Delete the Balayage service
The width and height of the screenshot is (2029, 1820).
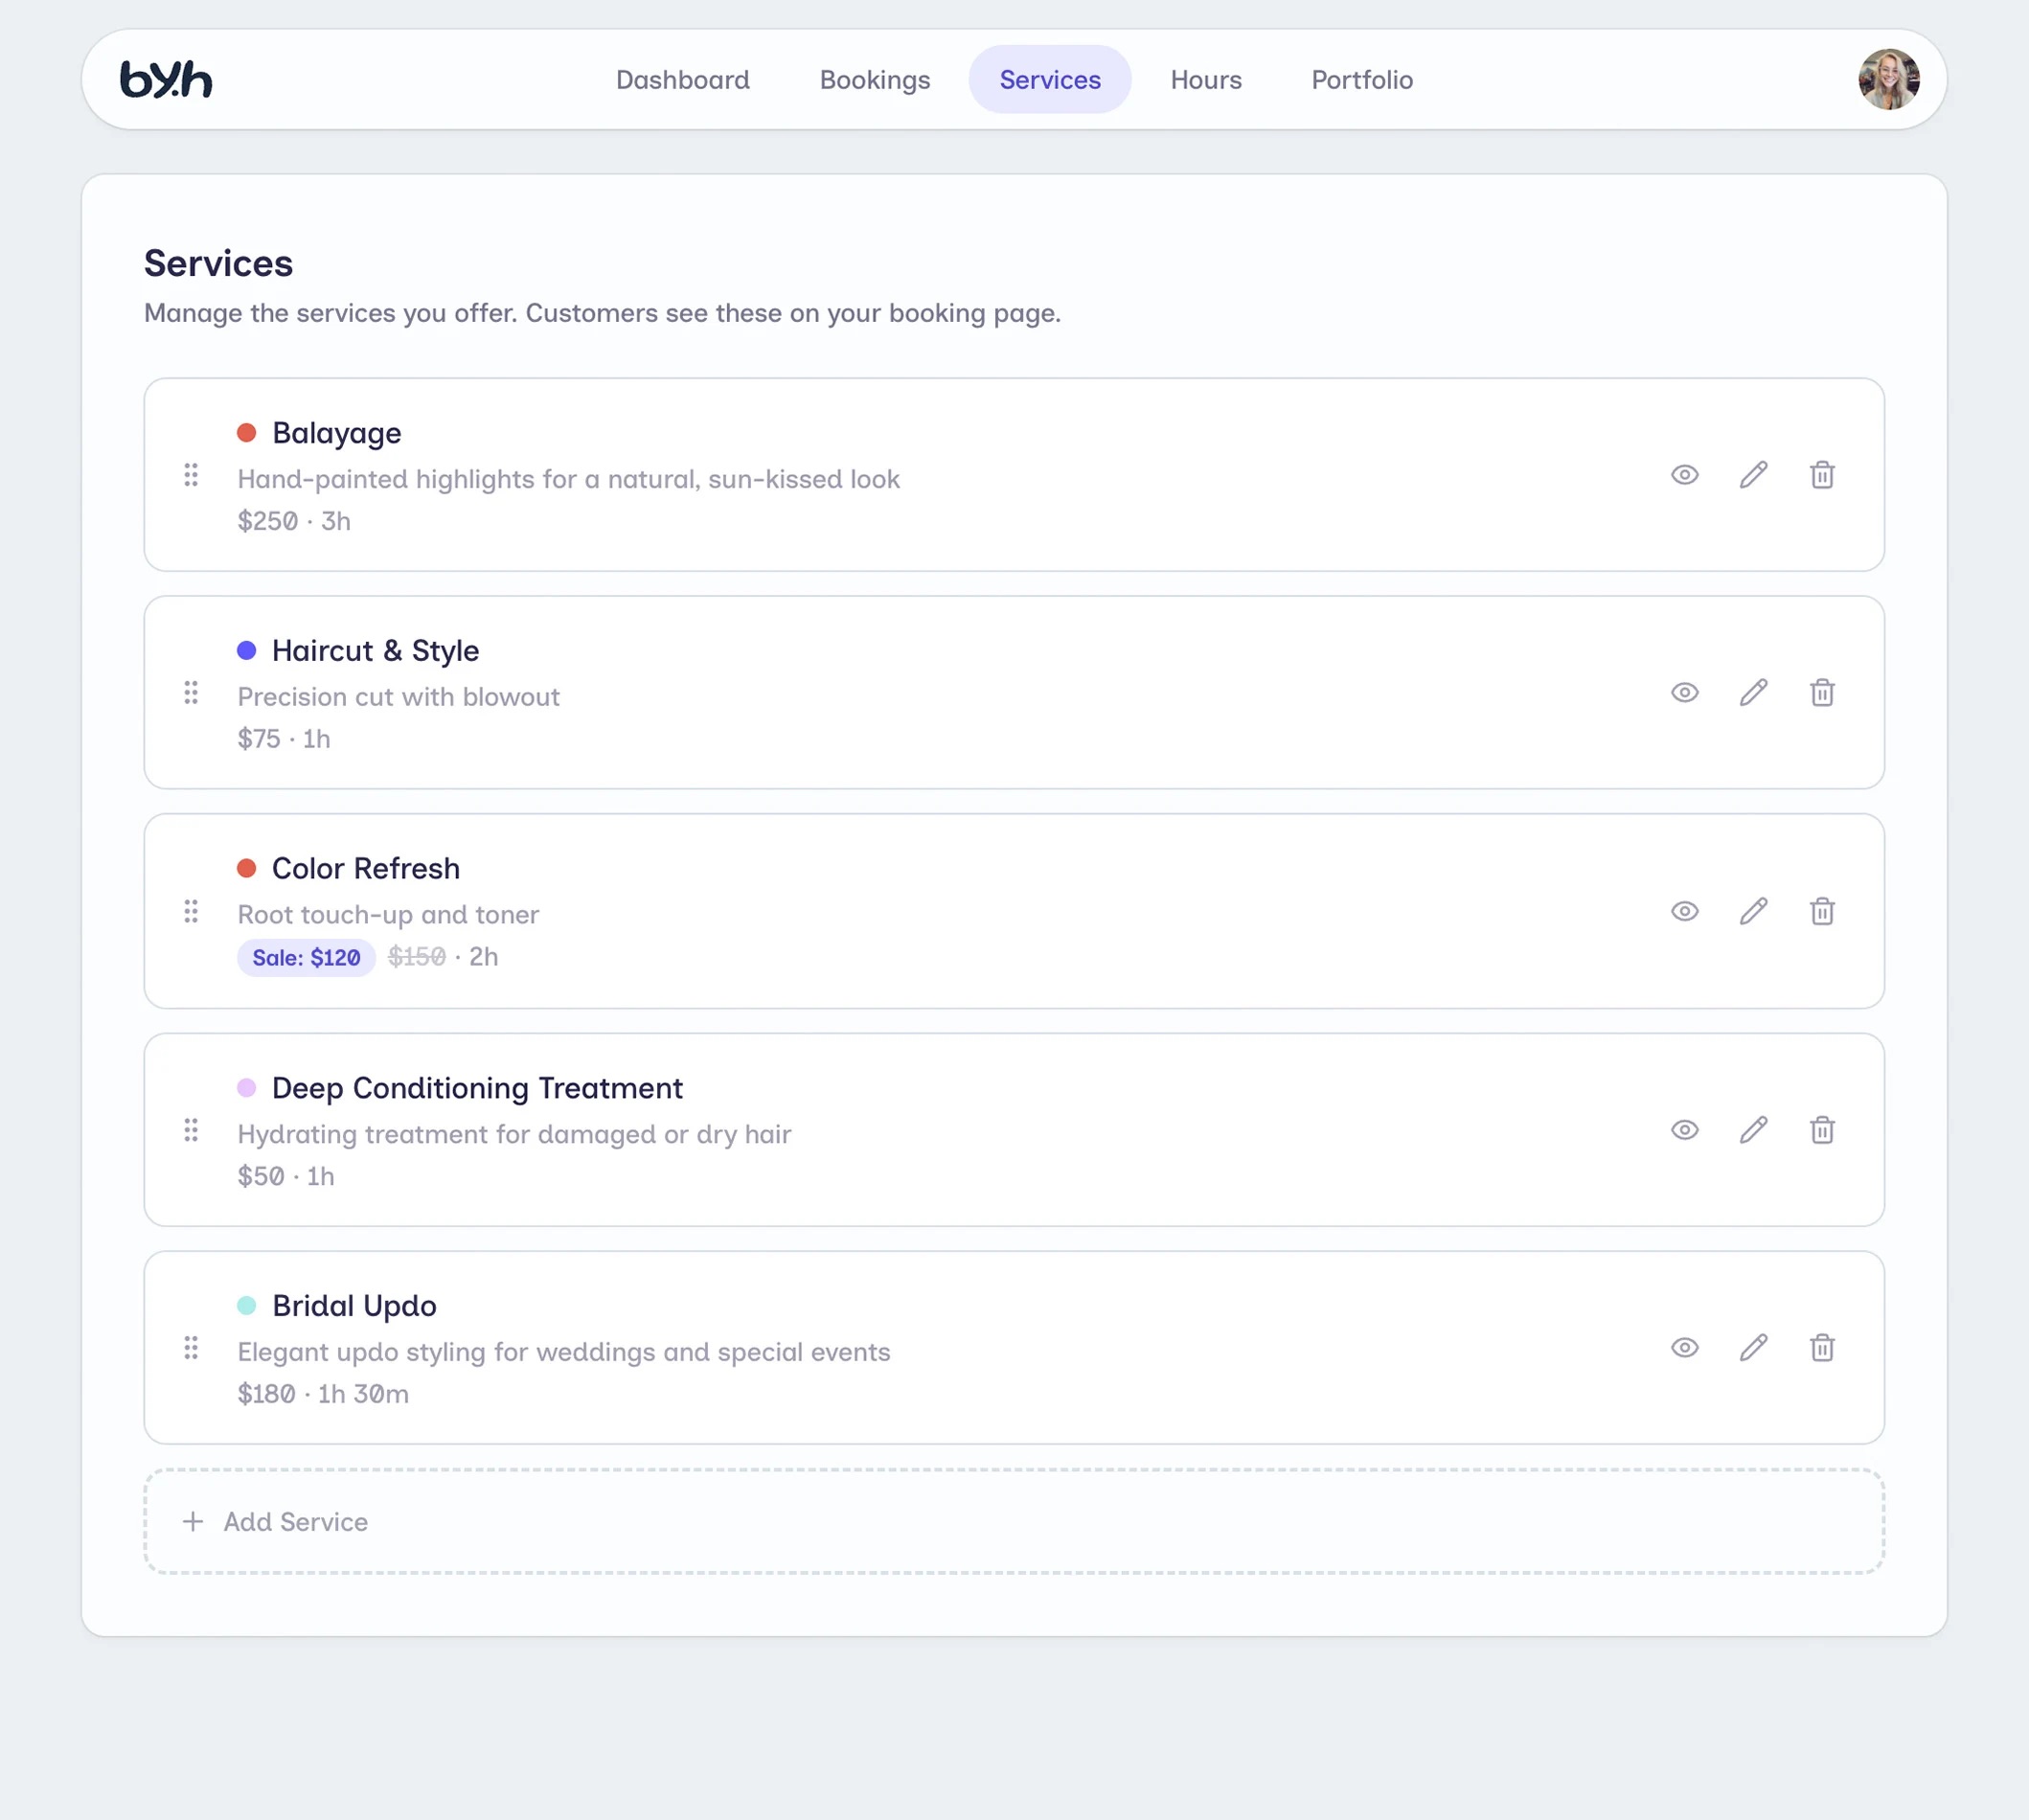[1822, 475]
